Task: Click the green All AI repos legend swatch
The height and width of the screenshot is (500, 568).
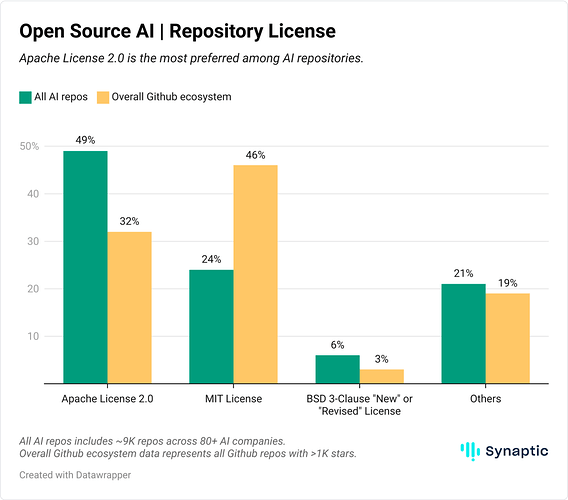Action: point(25,97)
